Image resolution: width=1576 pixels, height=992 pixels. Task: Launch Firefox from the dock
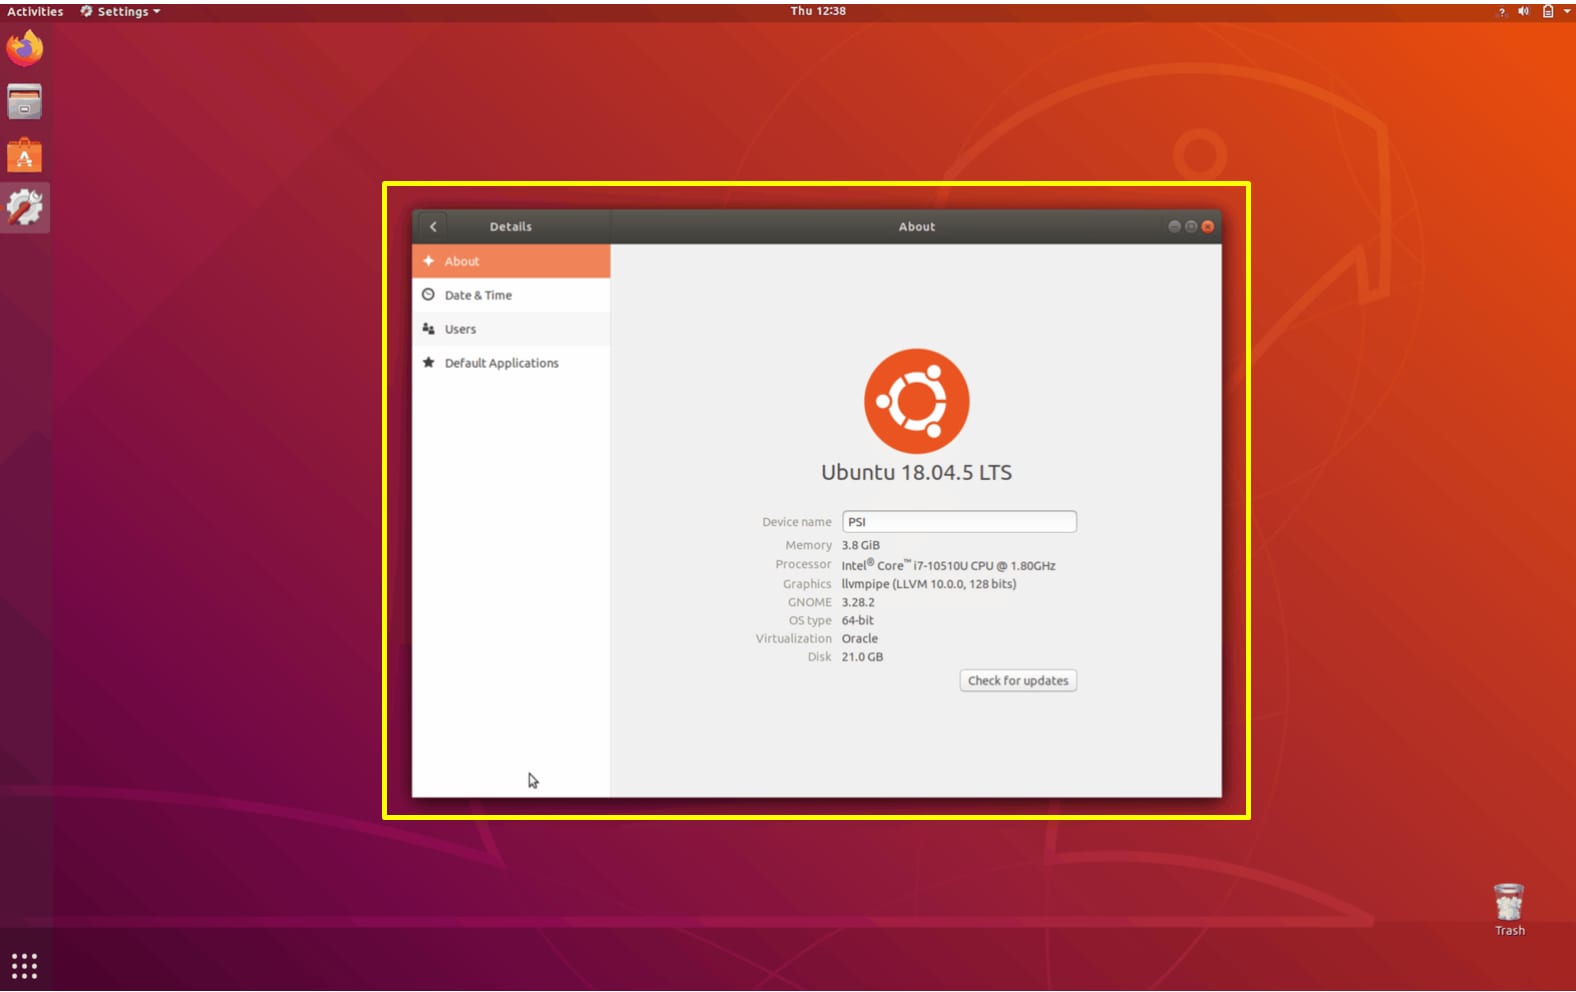[x=25, y=48]
